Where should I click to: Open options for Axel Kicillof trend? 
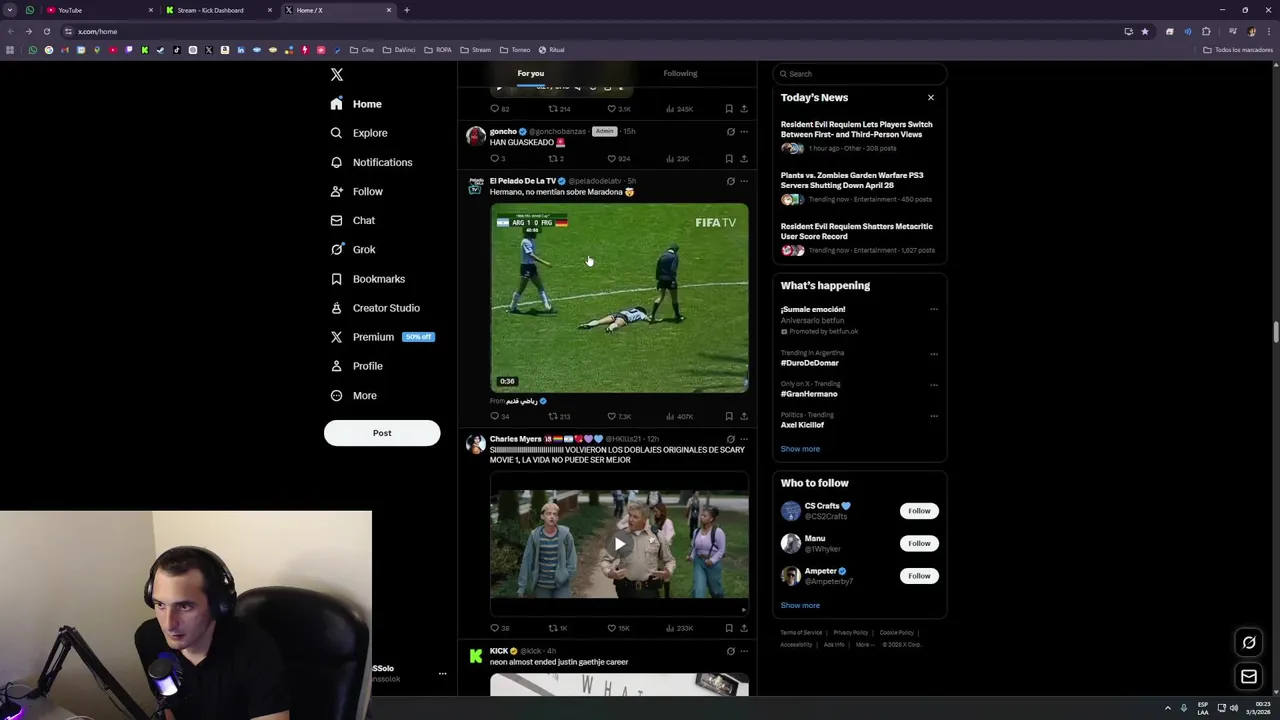[x=934, y=416]
